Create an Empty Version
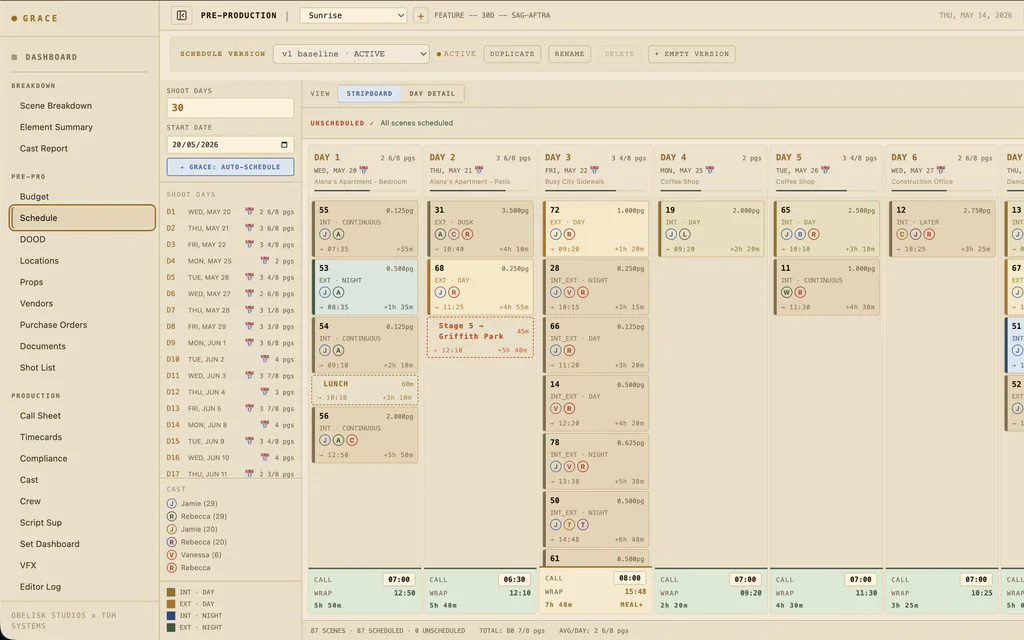Viewport: 1024px width, 640px height. point(692,54)
